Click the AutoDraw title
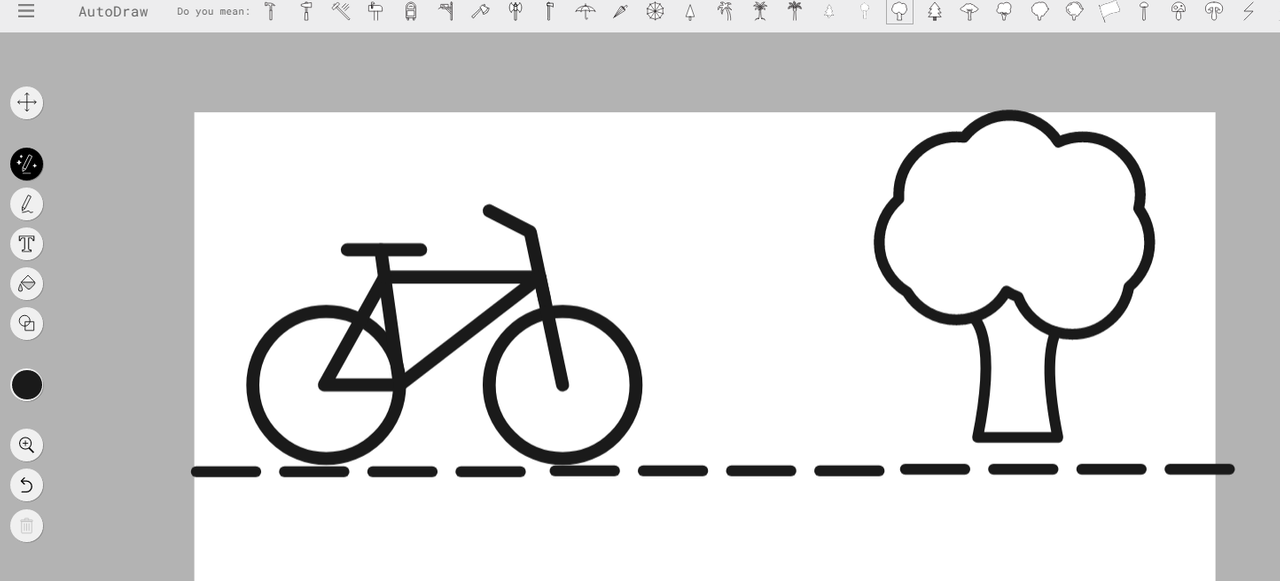Image resolution: width=1280 pixels, height=581 pixels. click(113, 12)
